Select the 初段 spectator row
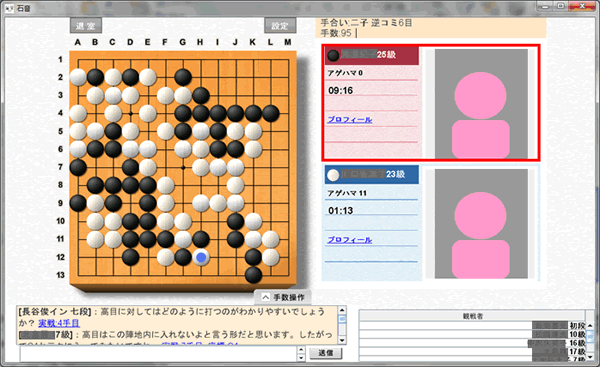 [473, 325]
